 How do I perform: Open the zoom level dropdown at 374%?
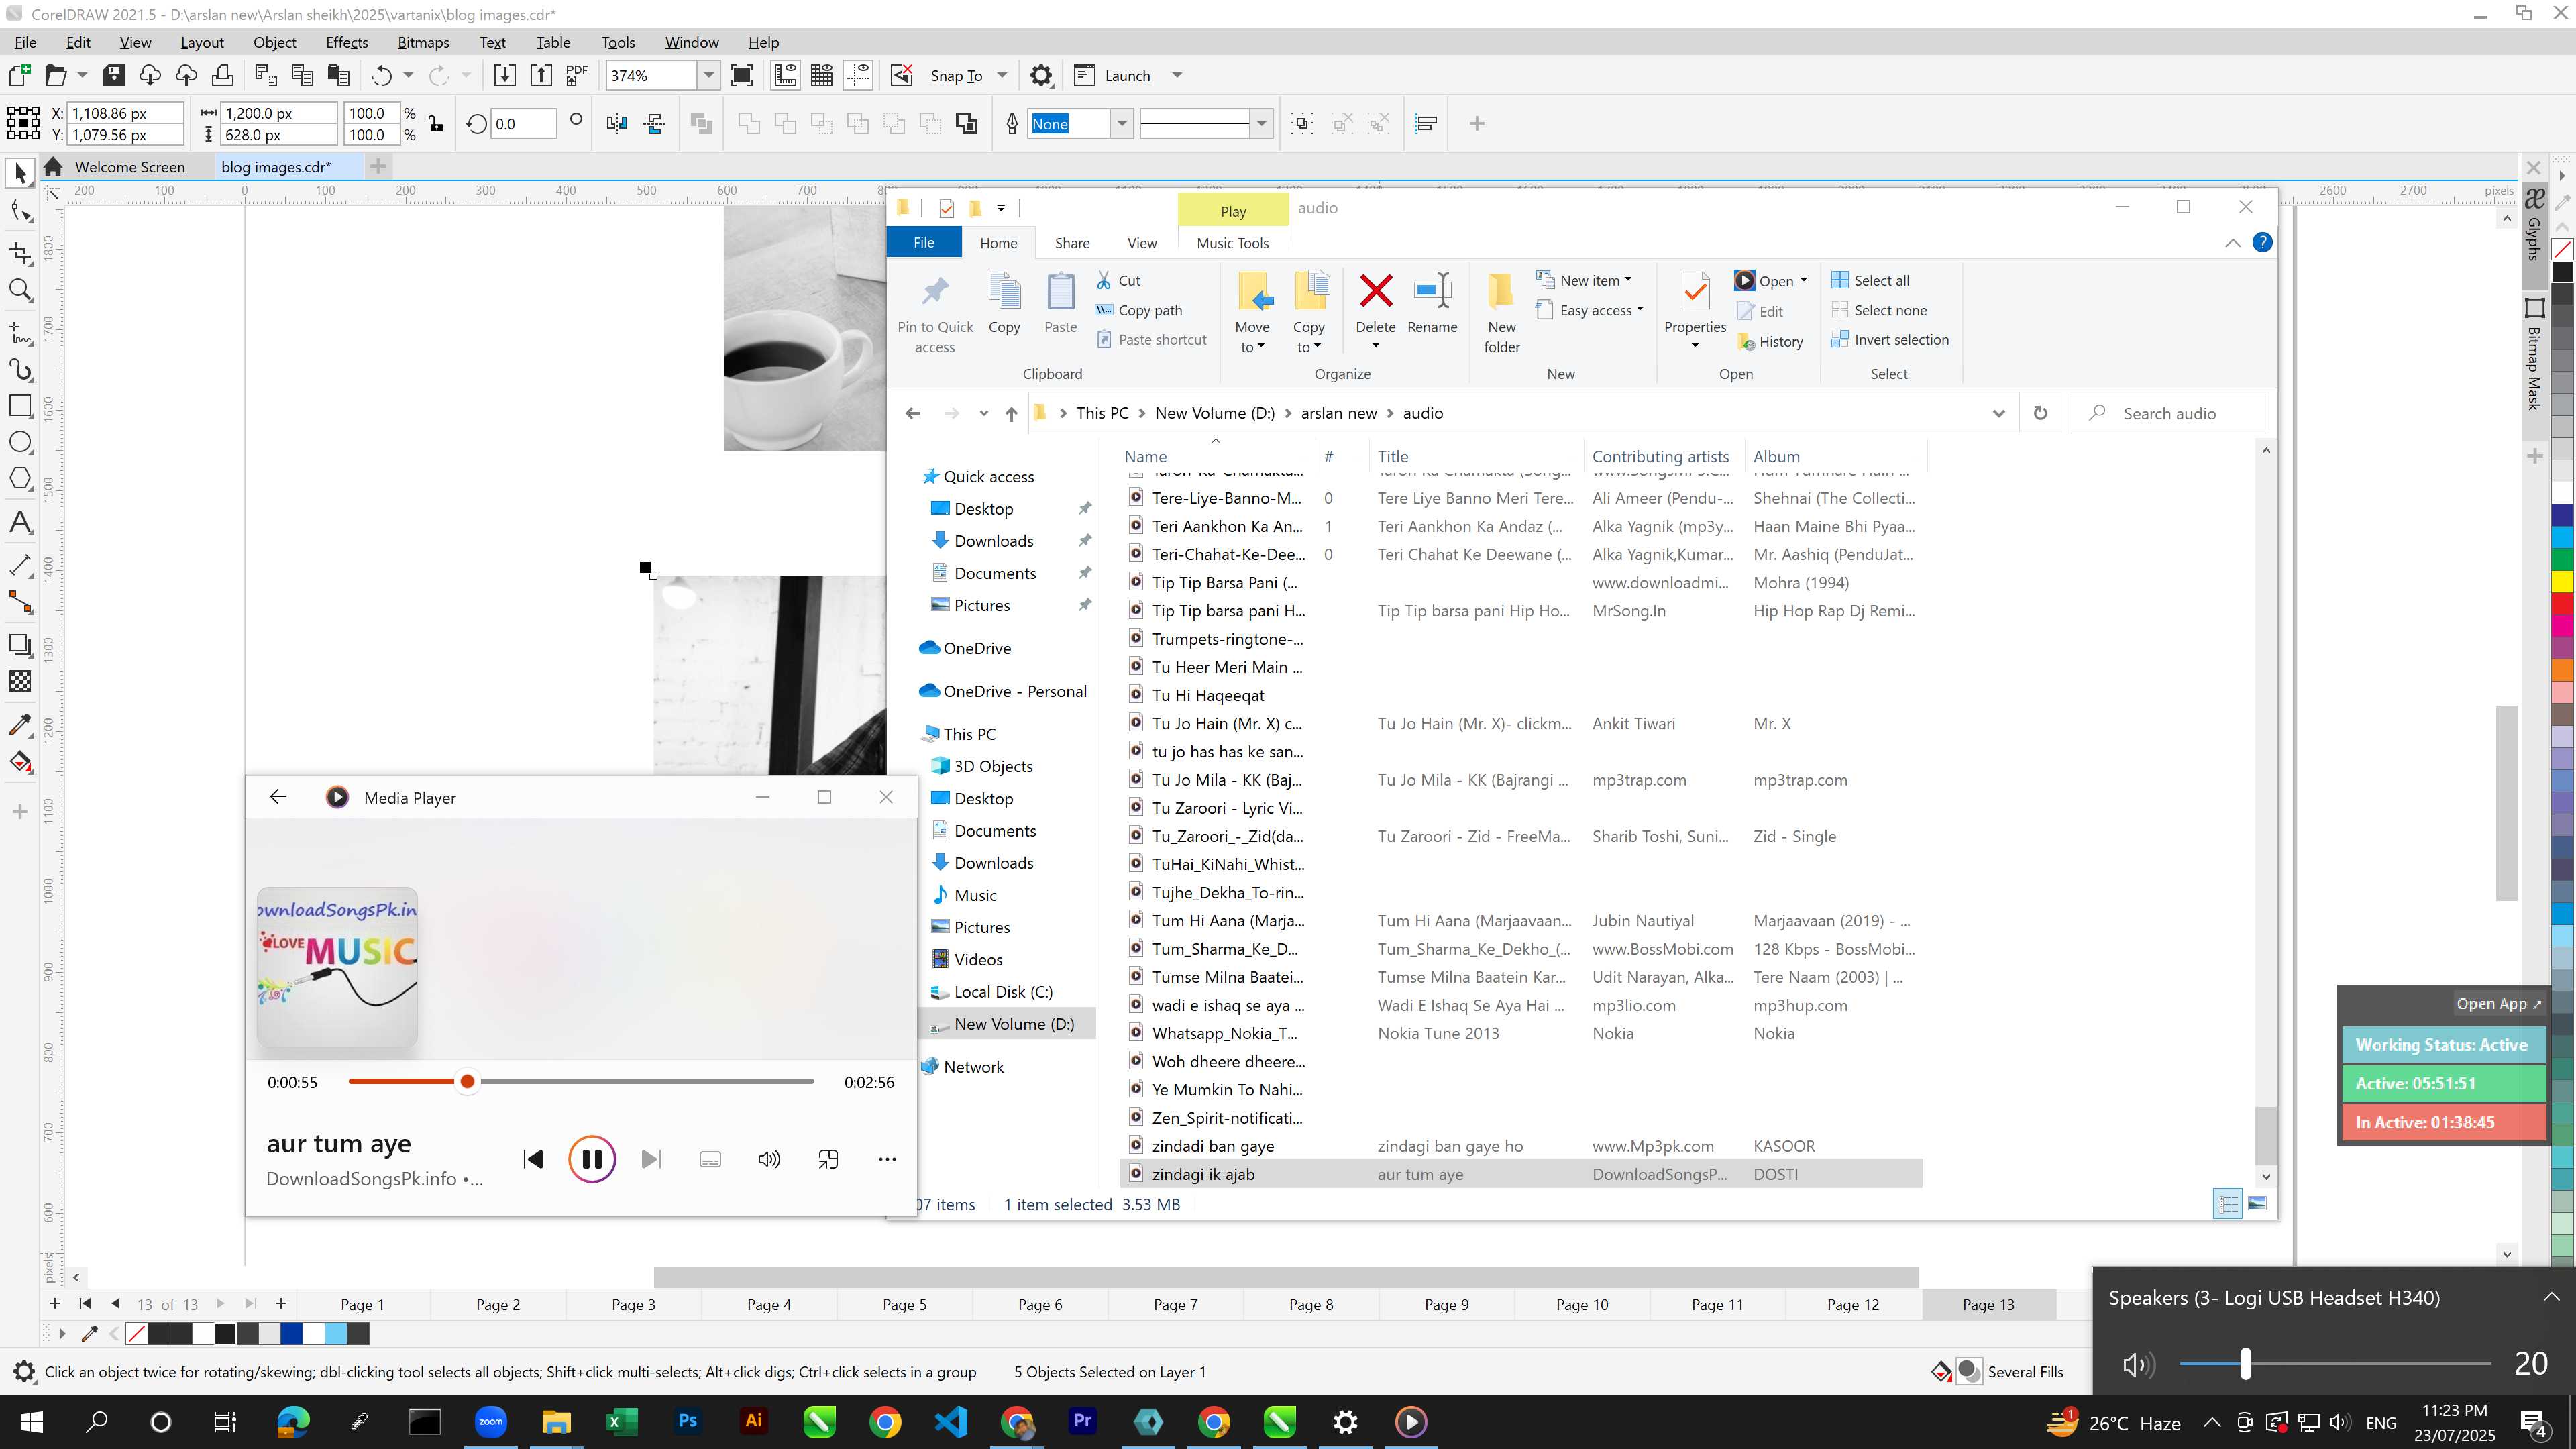pos(709,75)
